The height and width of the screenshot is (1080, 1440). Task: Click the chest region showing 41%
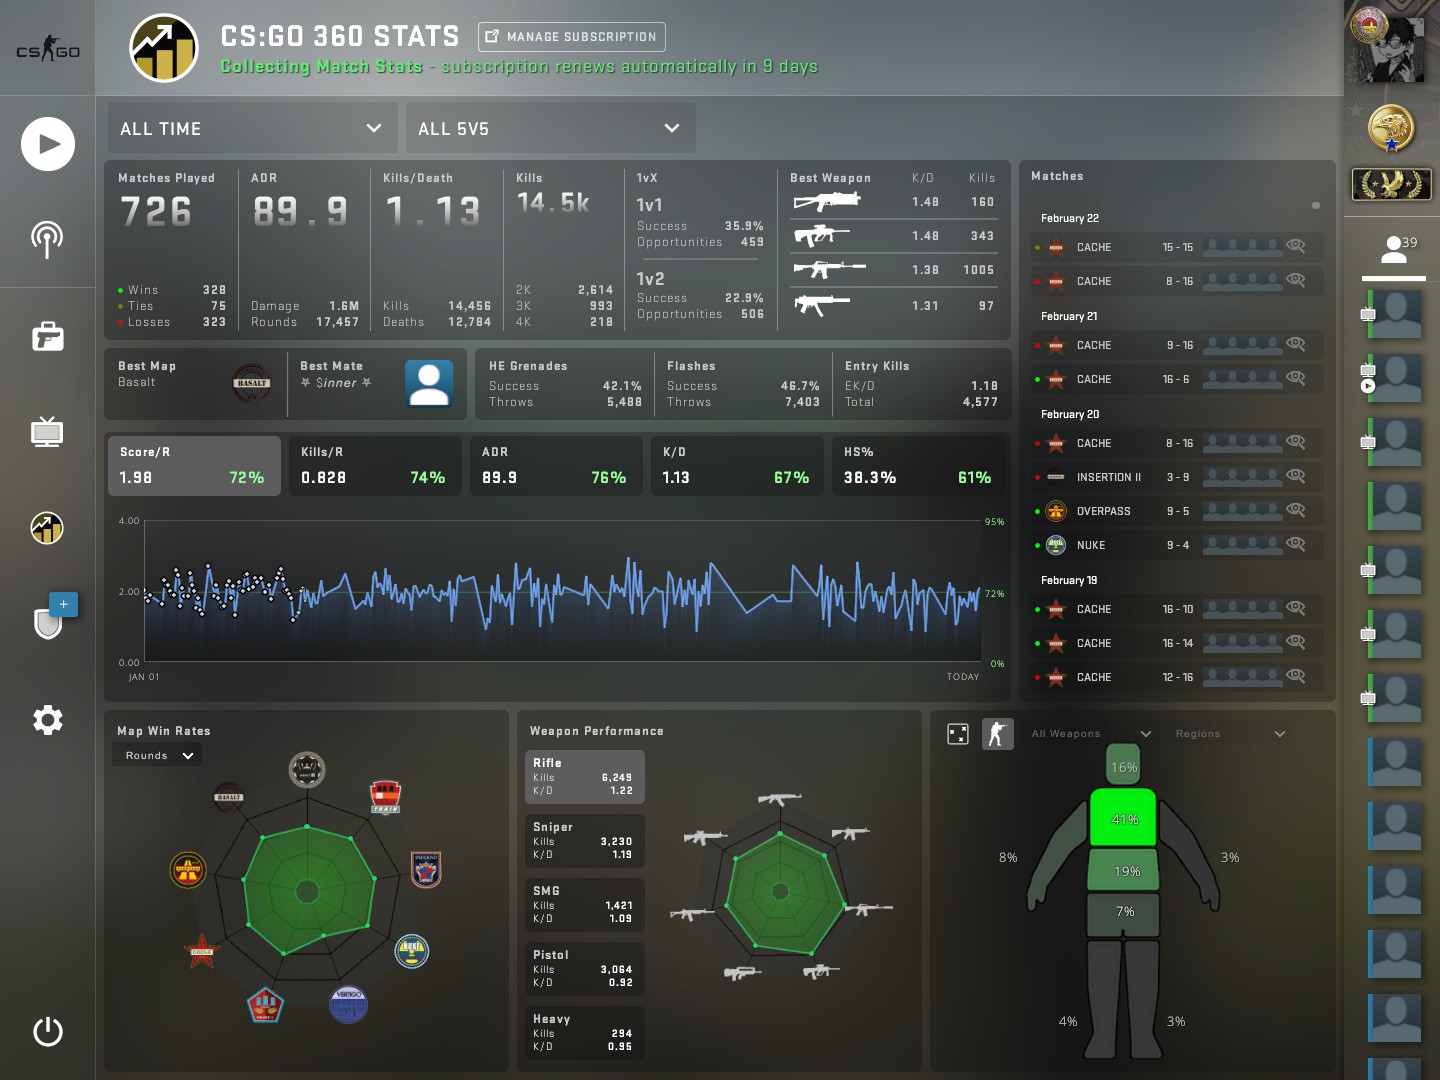1123,819
